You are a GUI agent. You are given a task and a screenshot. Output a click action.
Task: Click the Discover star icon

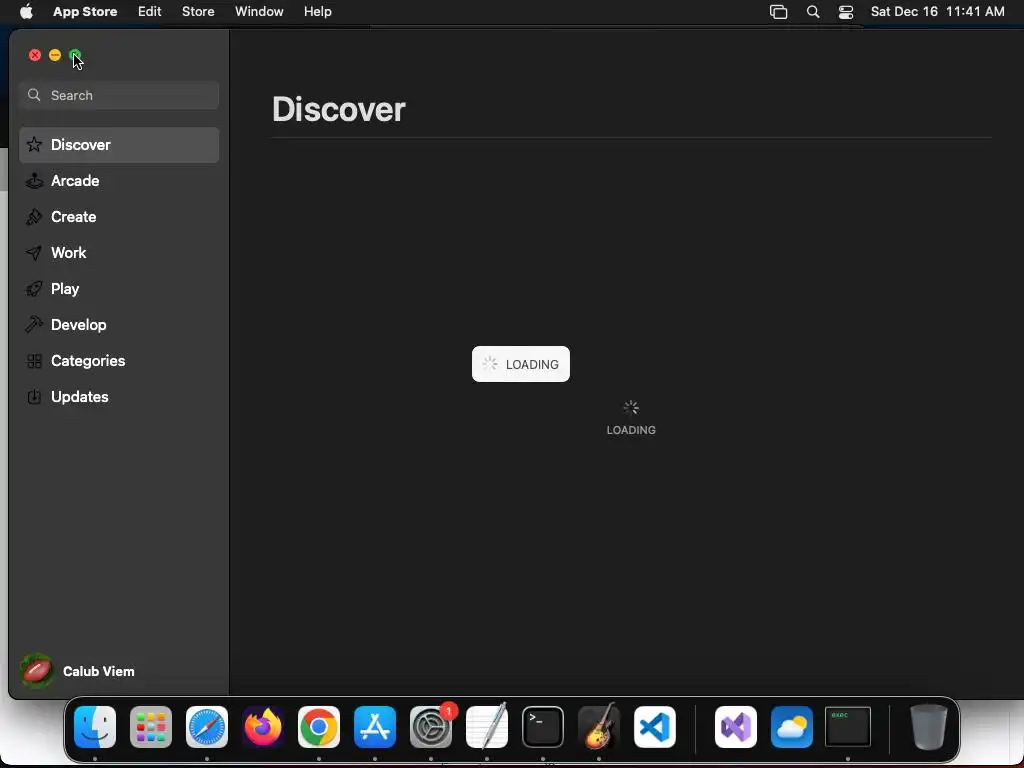pos(34,144)
